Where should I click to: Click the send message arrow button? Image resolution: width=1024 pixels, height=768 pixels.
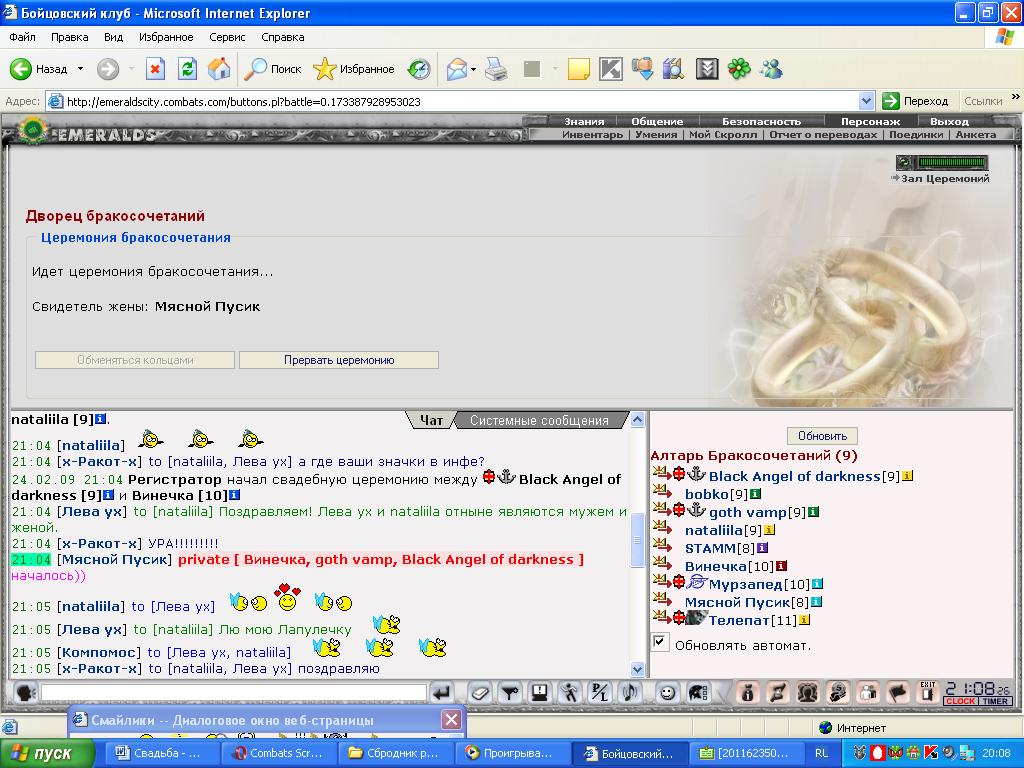pos(441,692)
